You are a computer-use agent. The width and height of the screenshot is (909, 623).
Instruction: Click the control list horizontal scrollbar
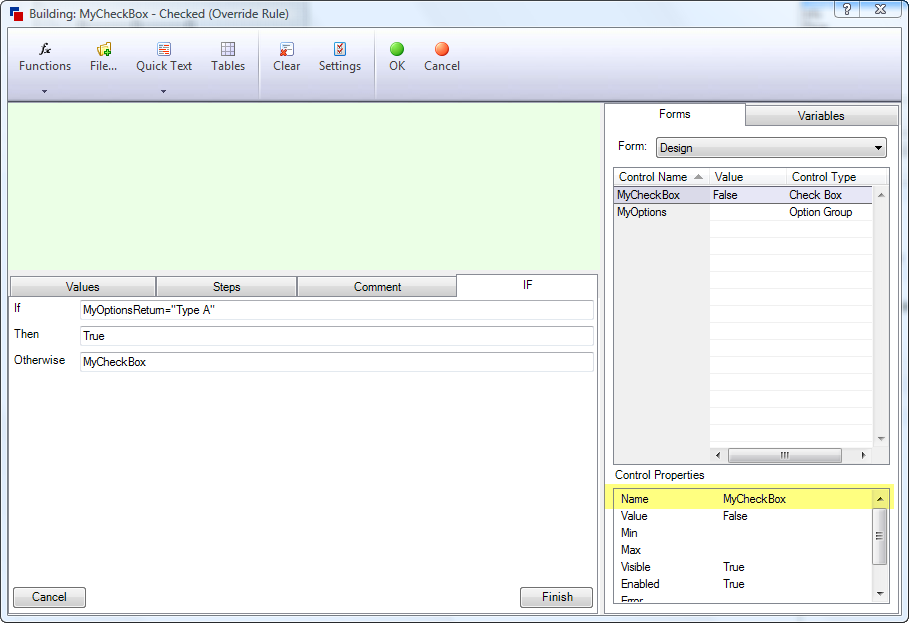pyautogui.click(x=784, y=455)
